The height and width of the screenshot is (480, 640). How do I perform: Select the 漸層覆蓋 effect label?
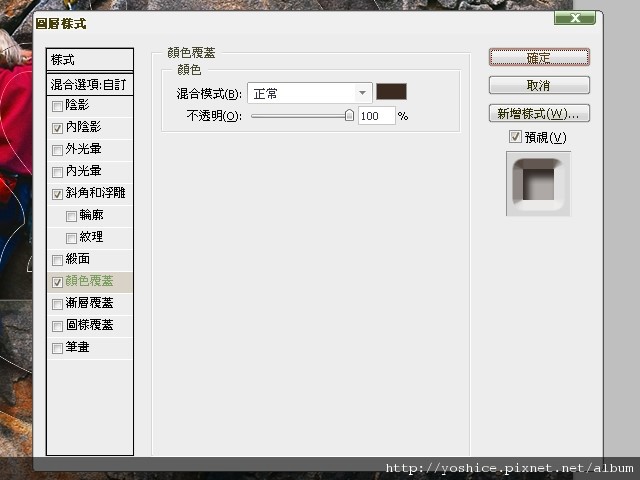[89, 303]
